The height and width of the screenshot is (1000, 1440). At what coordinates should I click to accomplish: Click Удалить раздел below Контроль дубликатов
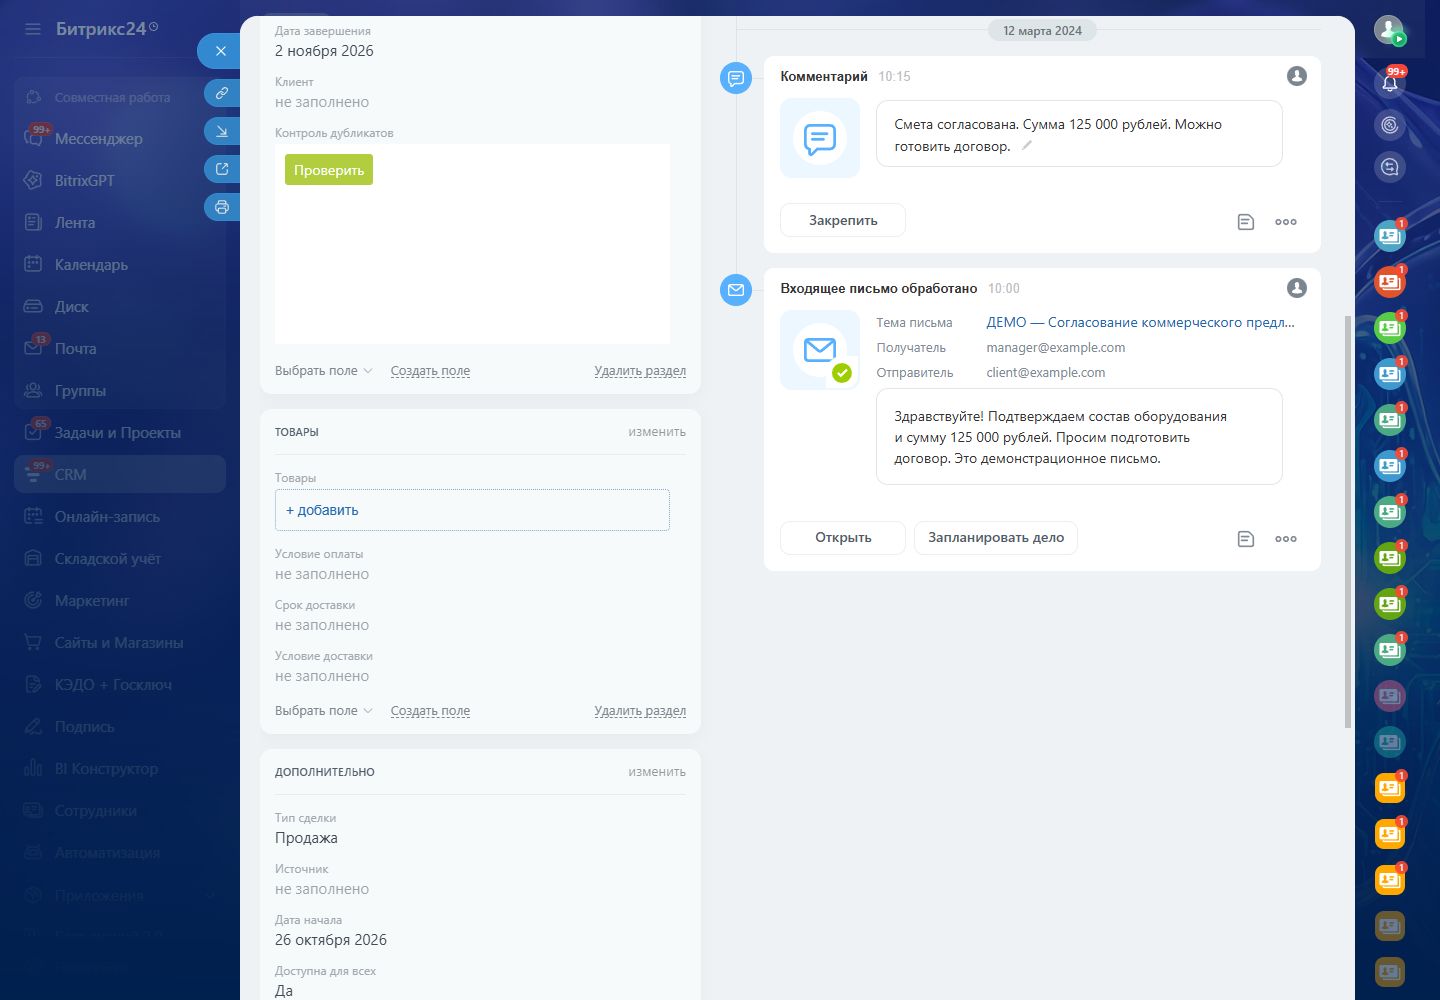pyautogui.click(x=640, y=371)
